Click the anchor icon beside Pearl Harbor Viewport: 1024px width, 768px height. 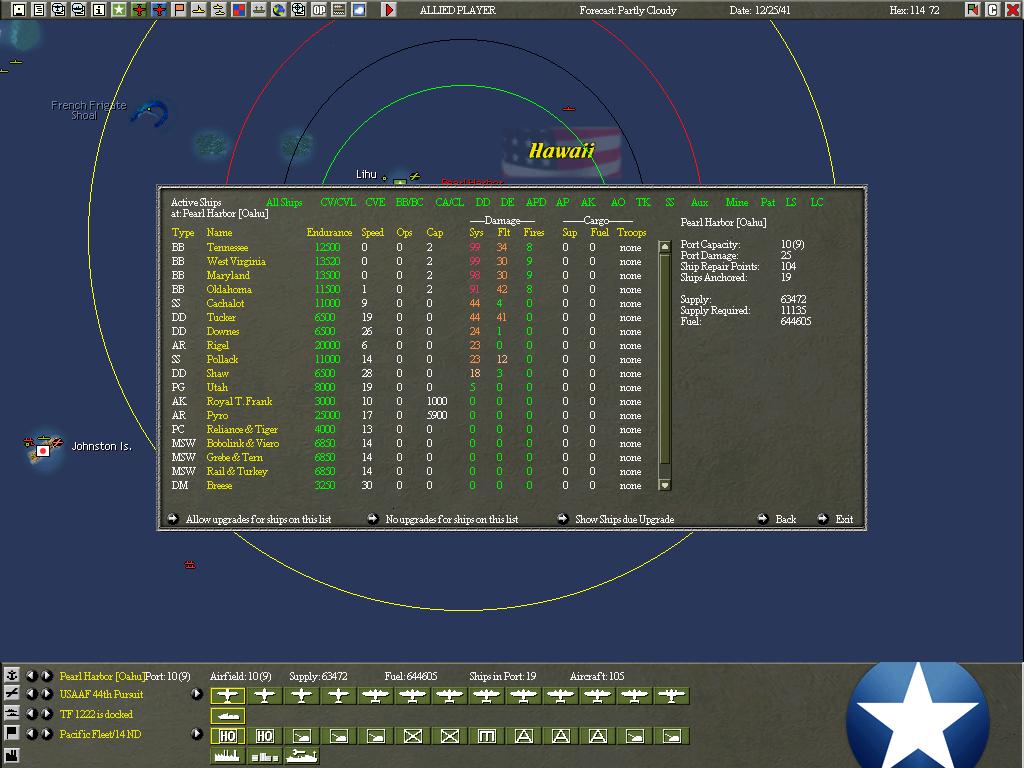click(12, 675)
